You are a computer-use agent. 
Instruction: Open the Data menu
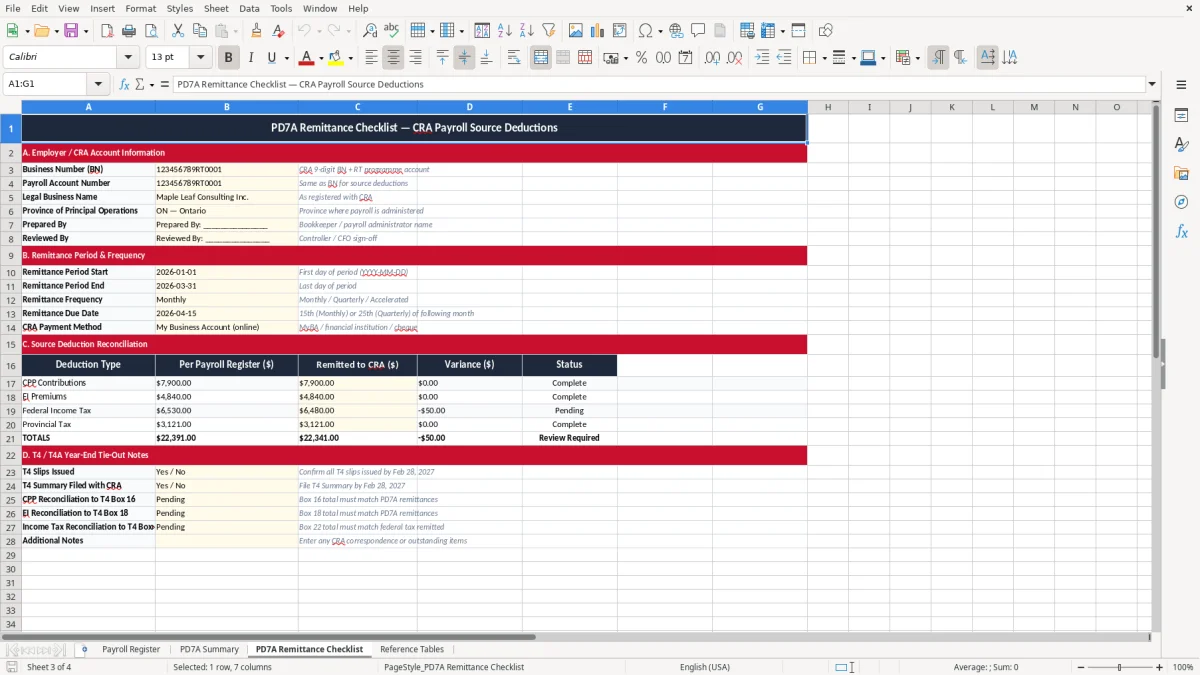249,8
